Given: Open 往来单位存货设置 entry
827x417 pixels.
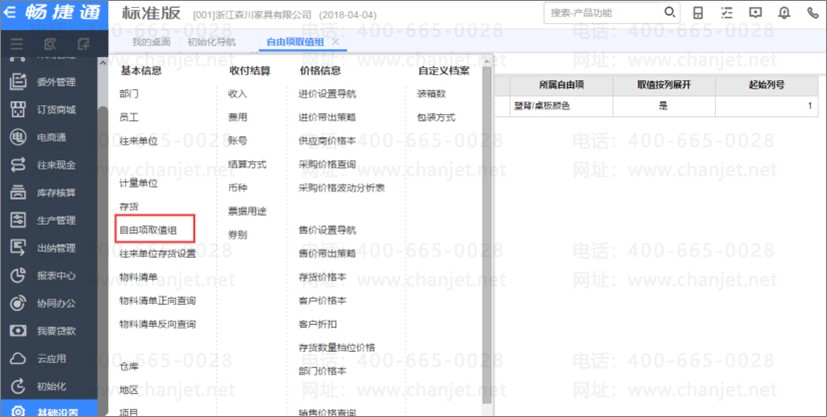Looking at the screenshot, I should [158, 254].
